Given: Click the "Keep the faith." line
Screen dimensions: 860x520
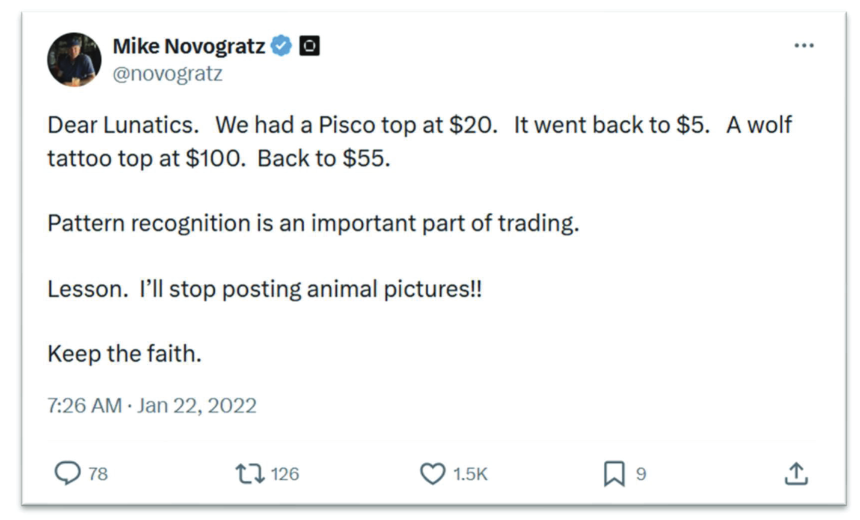Looking at the screenshot, I should coord(124,353).
